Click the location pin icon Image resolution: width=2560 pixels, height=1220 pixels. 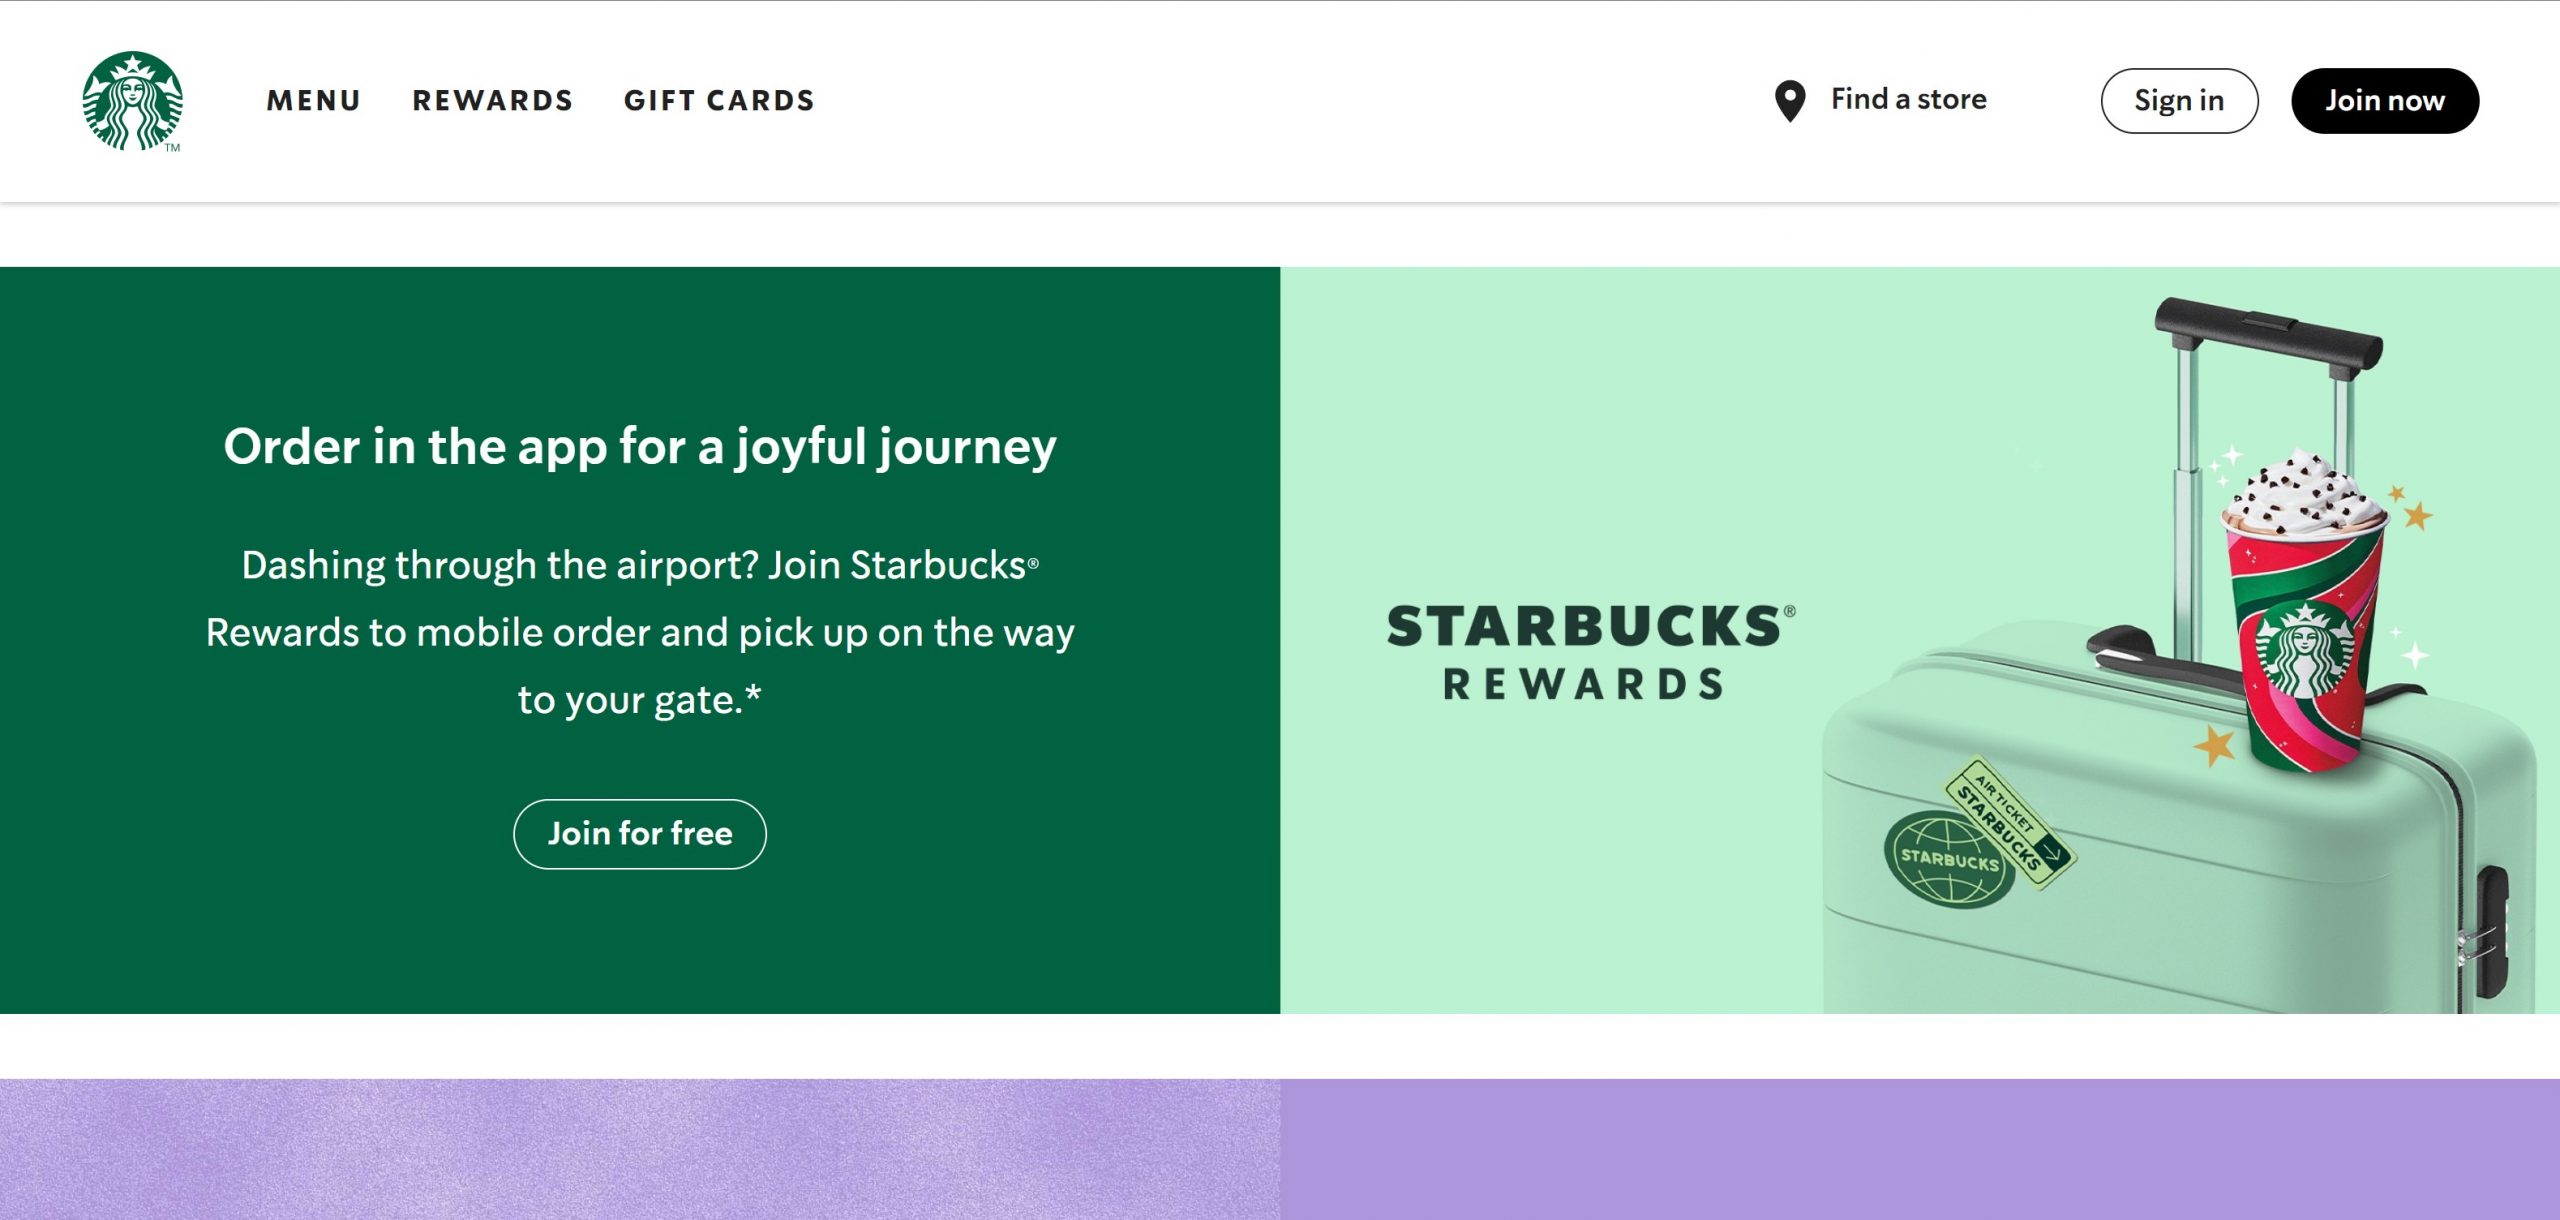coord(1789,101)
